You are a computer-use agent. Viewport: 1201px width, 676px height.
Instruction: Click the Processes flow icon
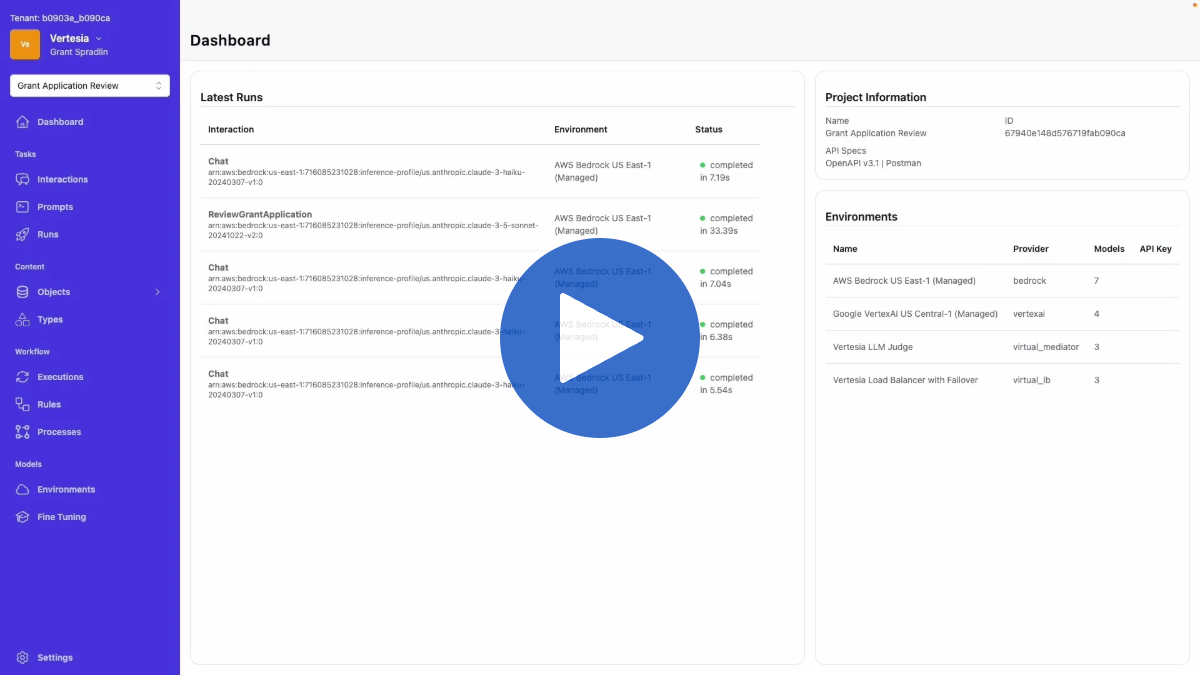point(23,432)
